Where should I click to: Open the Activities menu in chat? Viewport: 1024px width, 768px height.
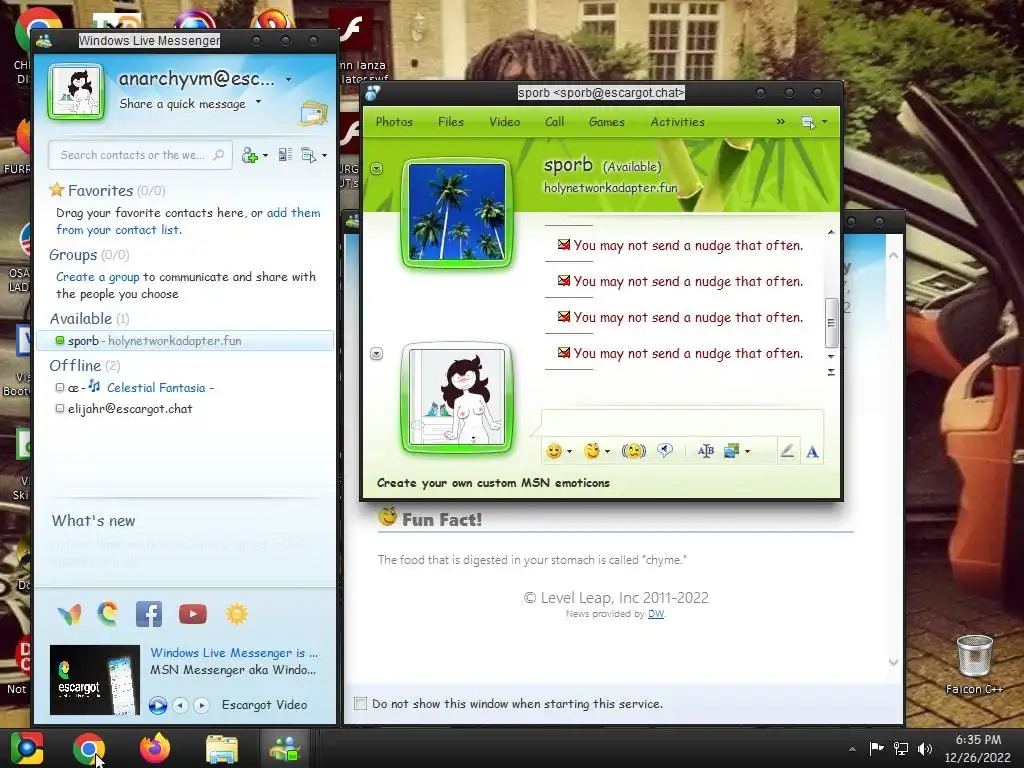[x=677, y=122]
